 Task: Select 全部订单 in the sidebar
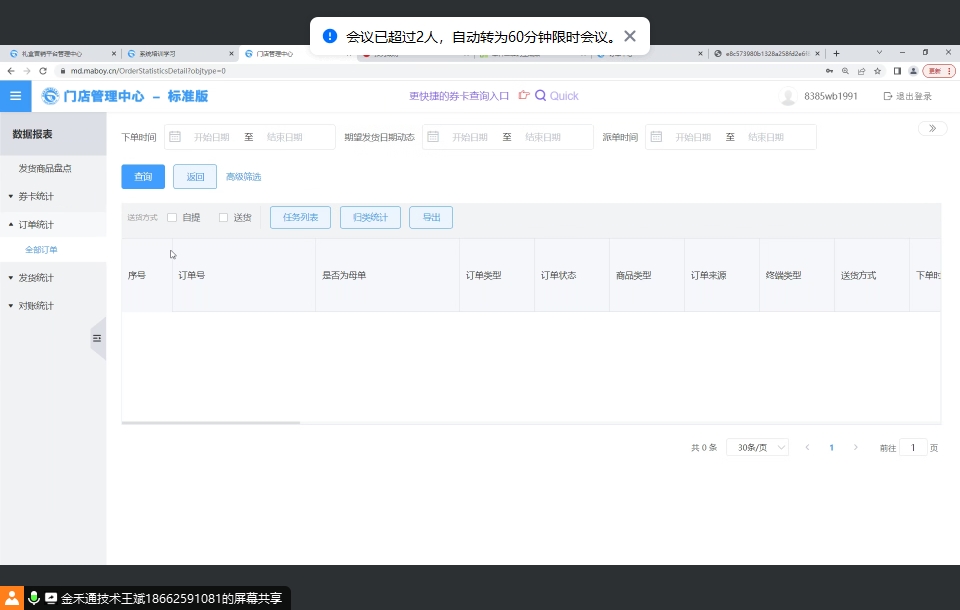42,250
